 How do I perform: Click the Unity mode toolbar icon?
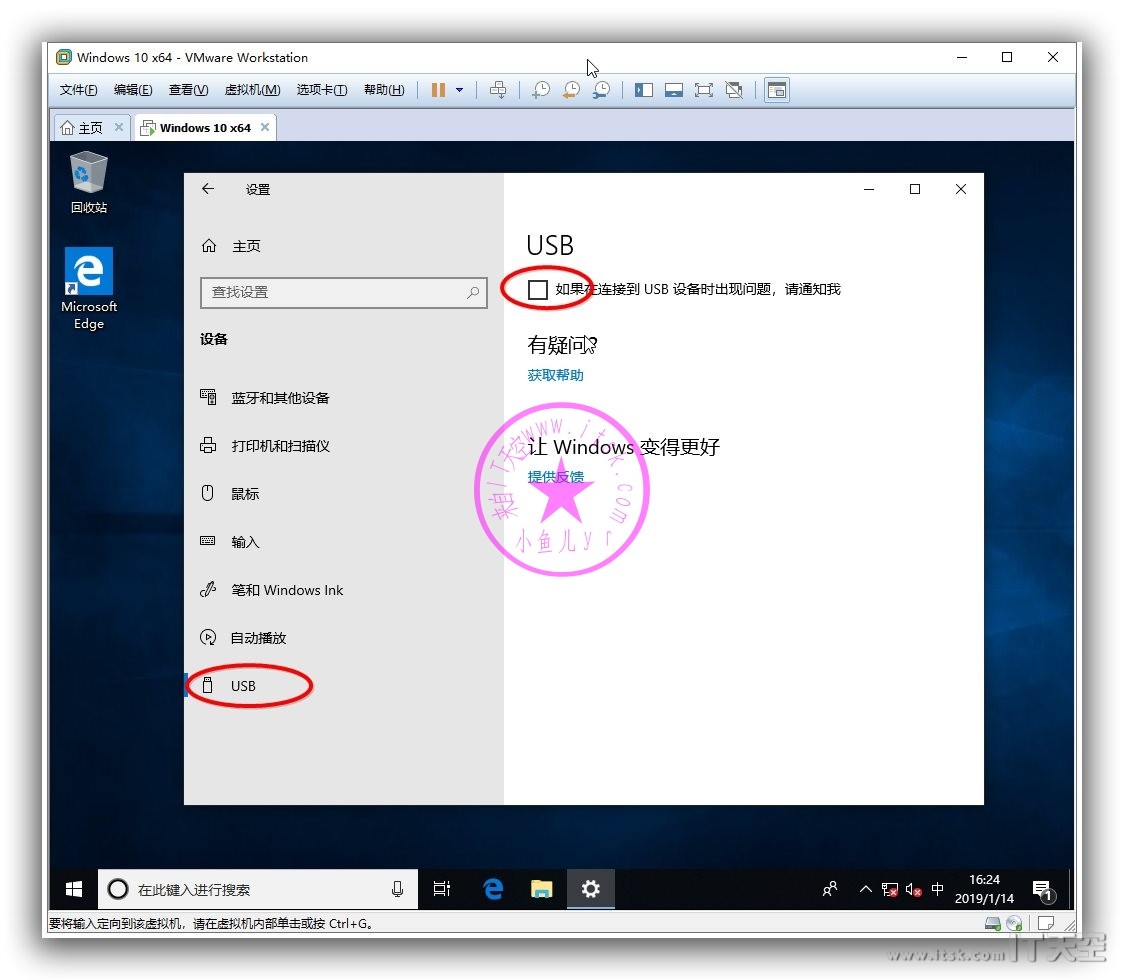[734, 90]
